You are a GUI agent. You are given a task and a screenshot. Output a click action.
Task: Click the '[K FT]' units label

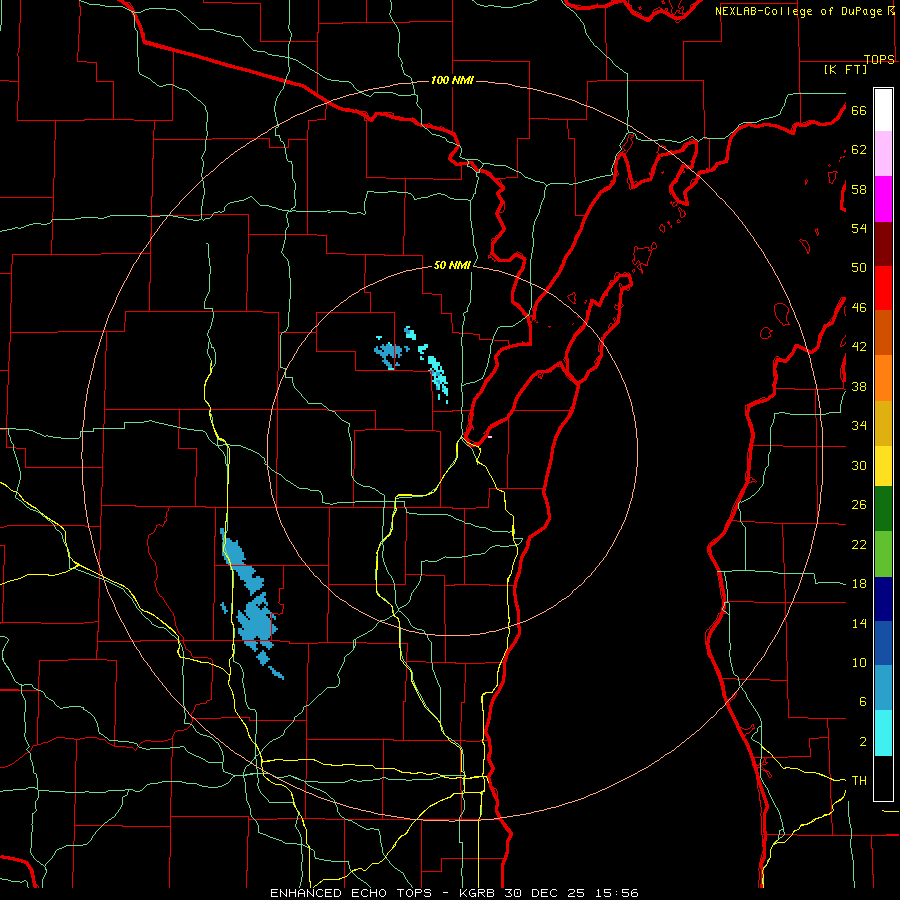(845, 69)
